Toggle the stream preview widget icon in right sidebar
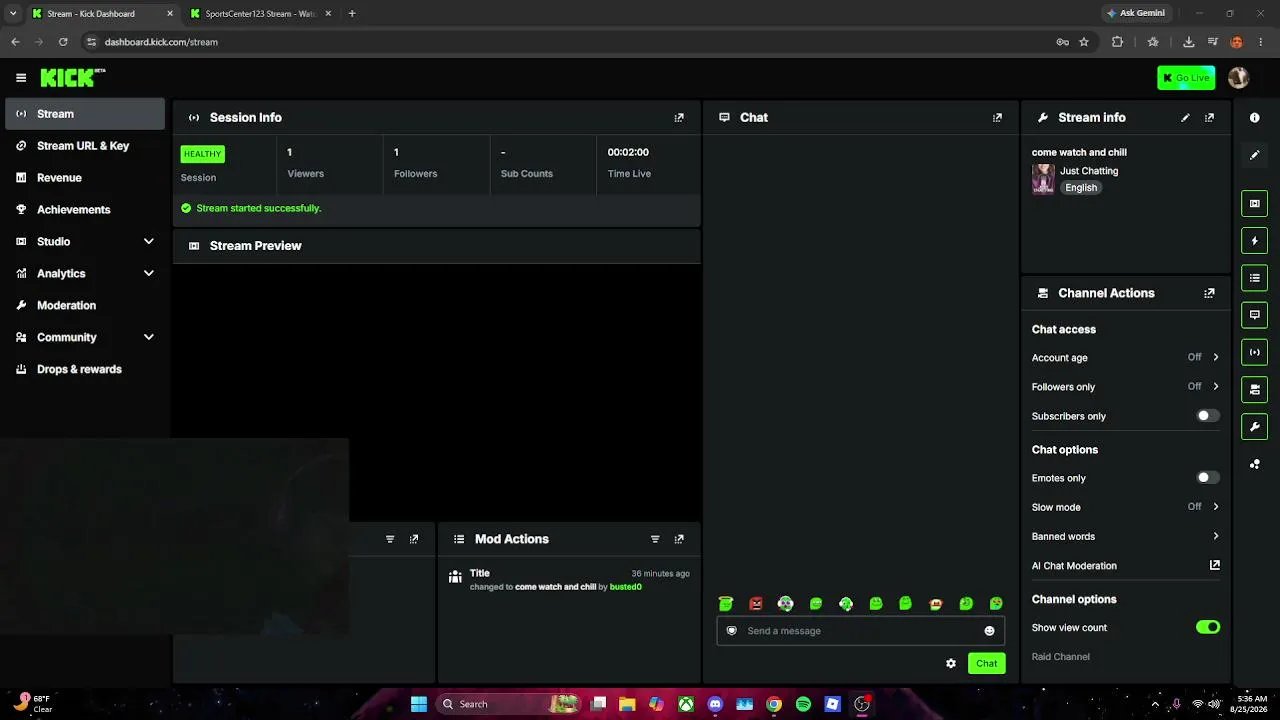This screenshot has height=720, width=1280. pyautogui.click(x=1254, y=204)
